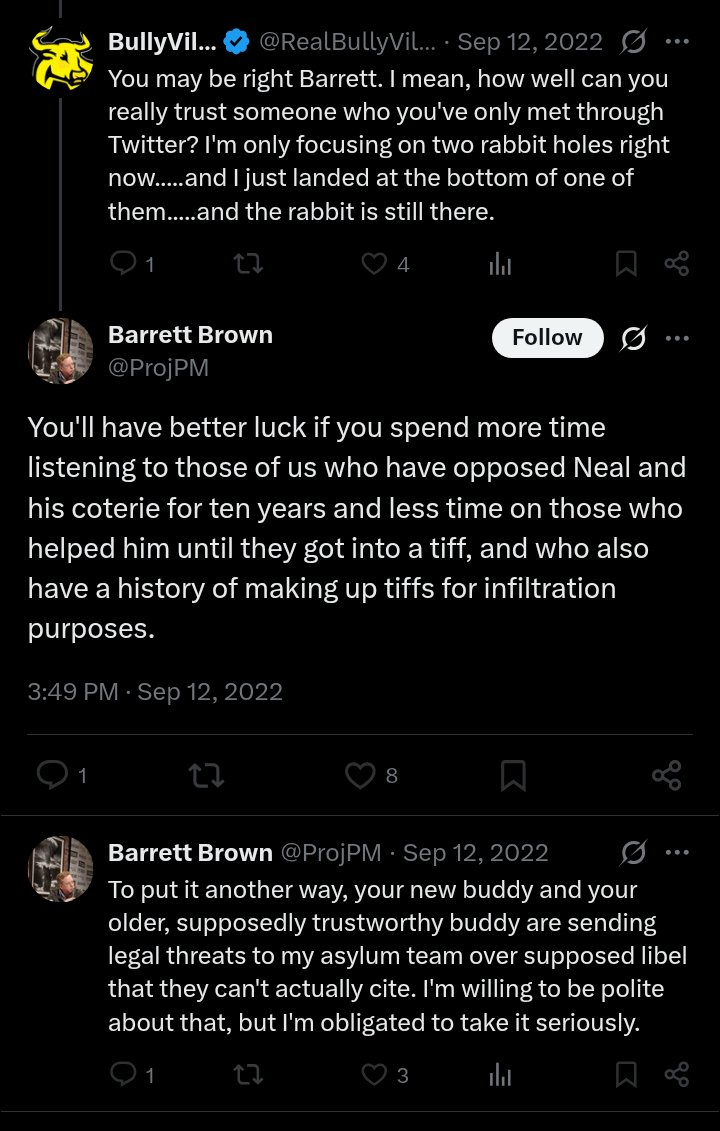Open the Grok icon on the BullyVille tweet
The image size is (720, 1131).
point(633,42)
